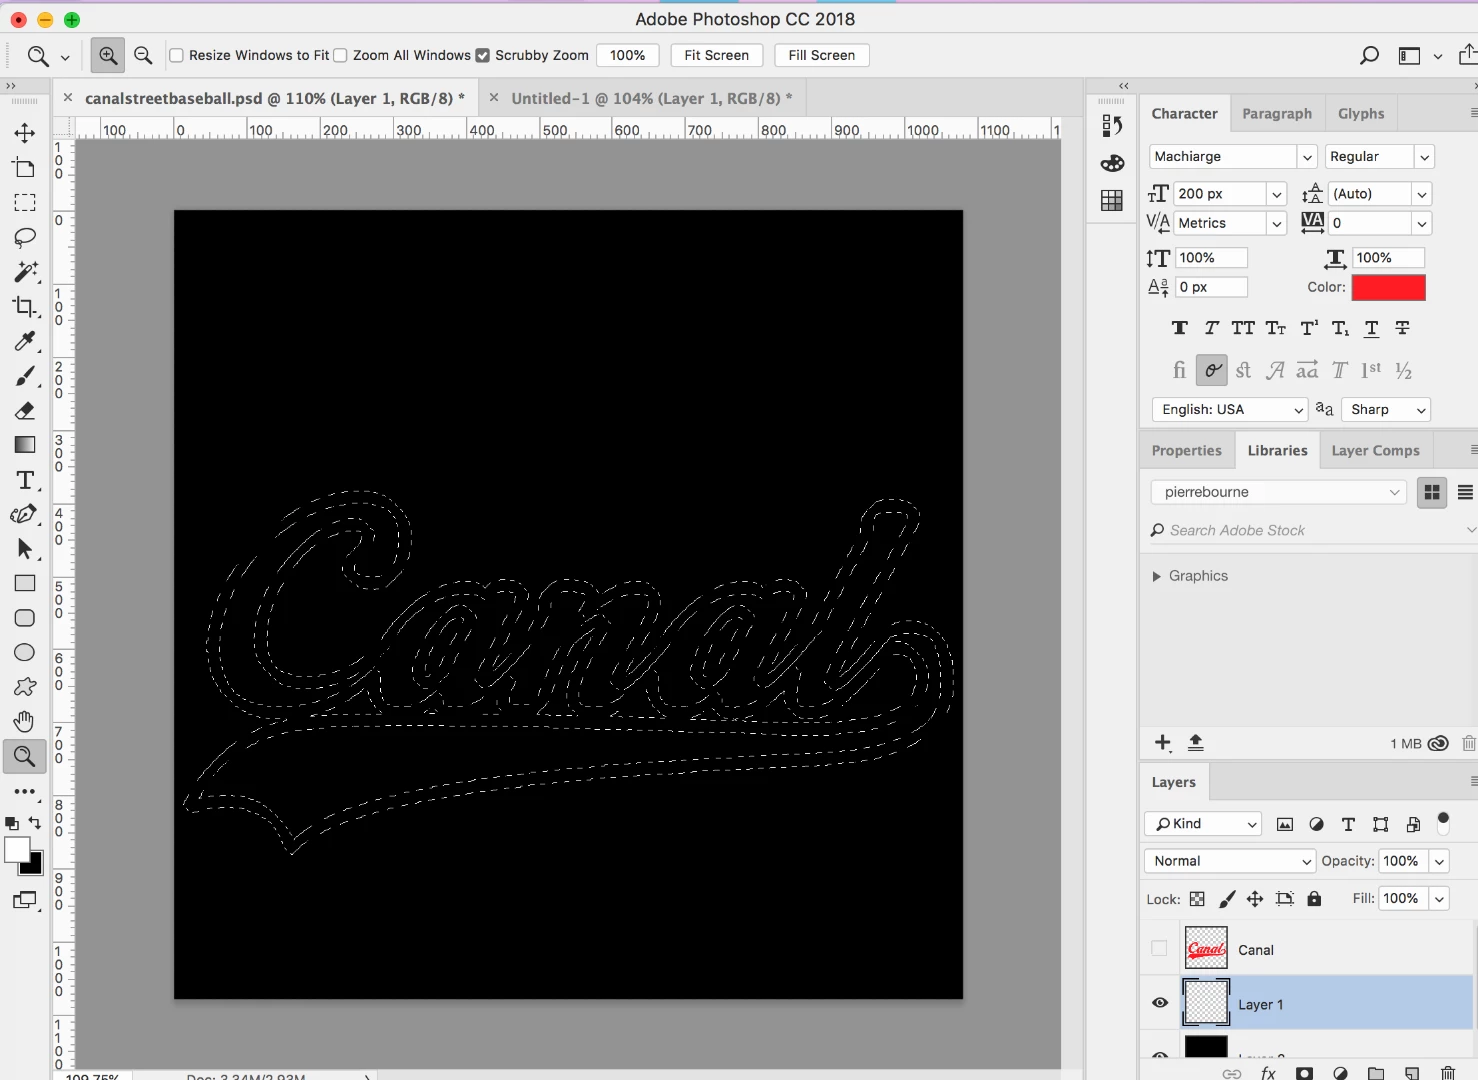Enable Zoom All Windows checkbox

pos(340,56)
